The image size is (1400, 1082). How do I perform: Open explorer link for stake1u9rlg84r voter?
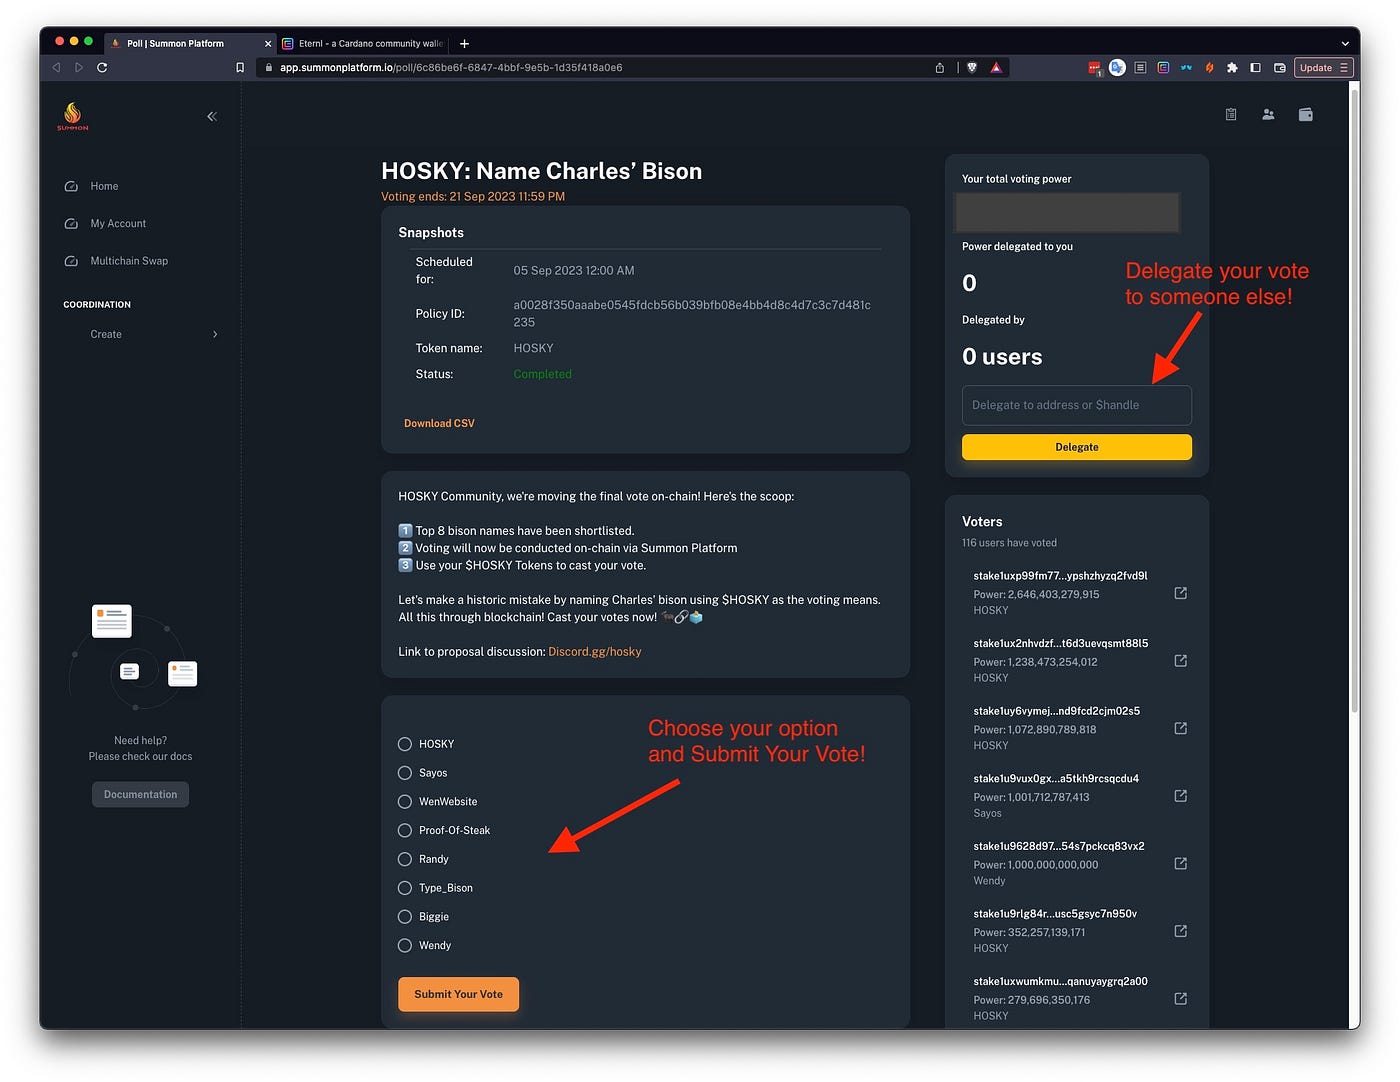pos(1180,931)
